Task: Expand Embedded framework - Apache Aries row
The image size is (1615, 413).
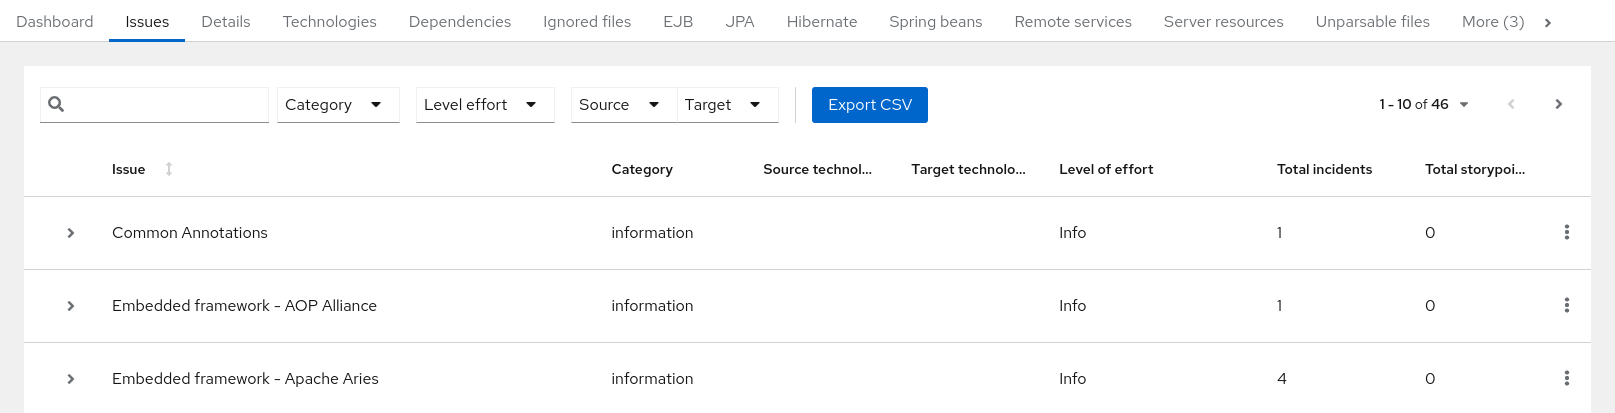Action: [71, 379]
